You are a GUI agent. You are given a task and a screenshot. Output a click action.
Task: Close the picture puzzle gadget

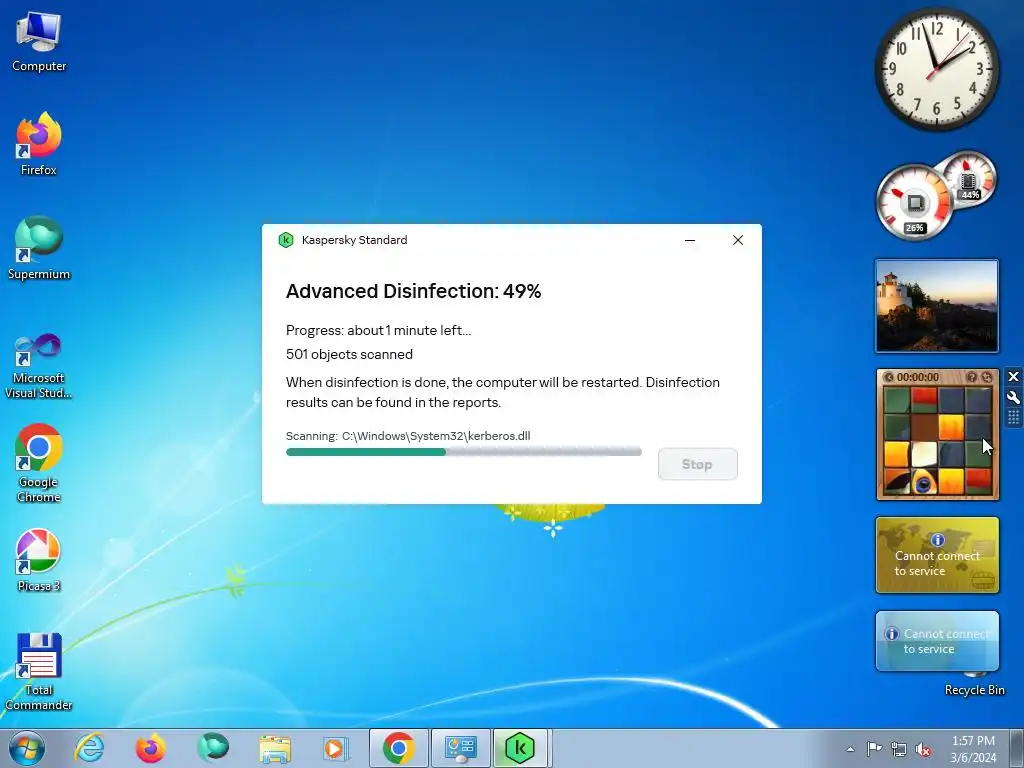click(x=1013, y=377)
